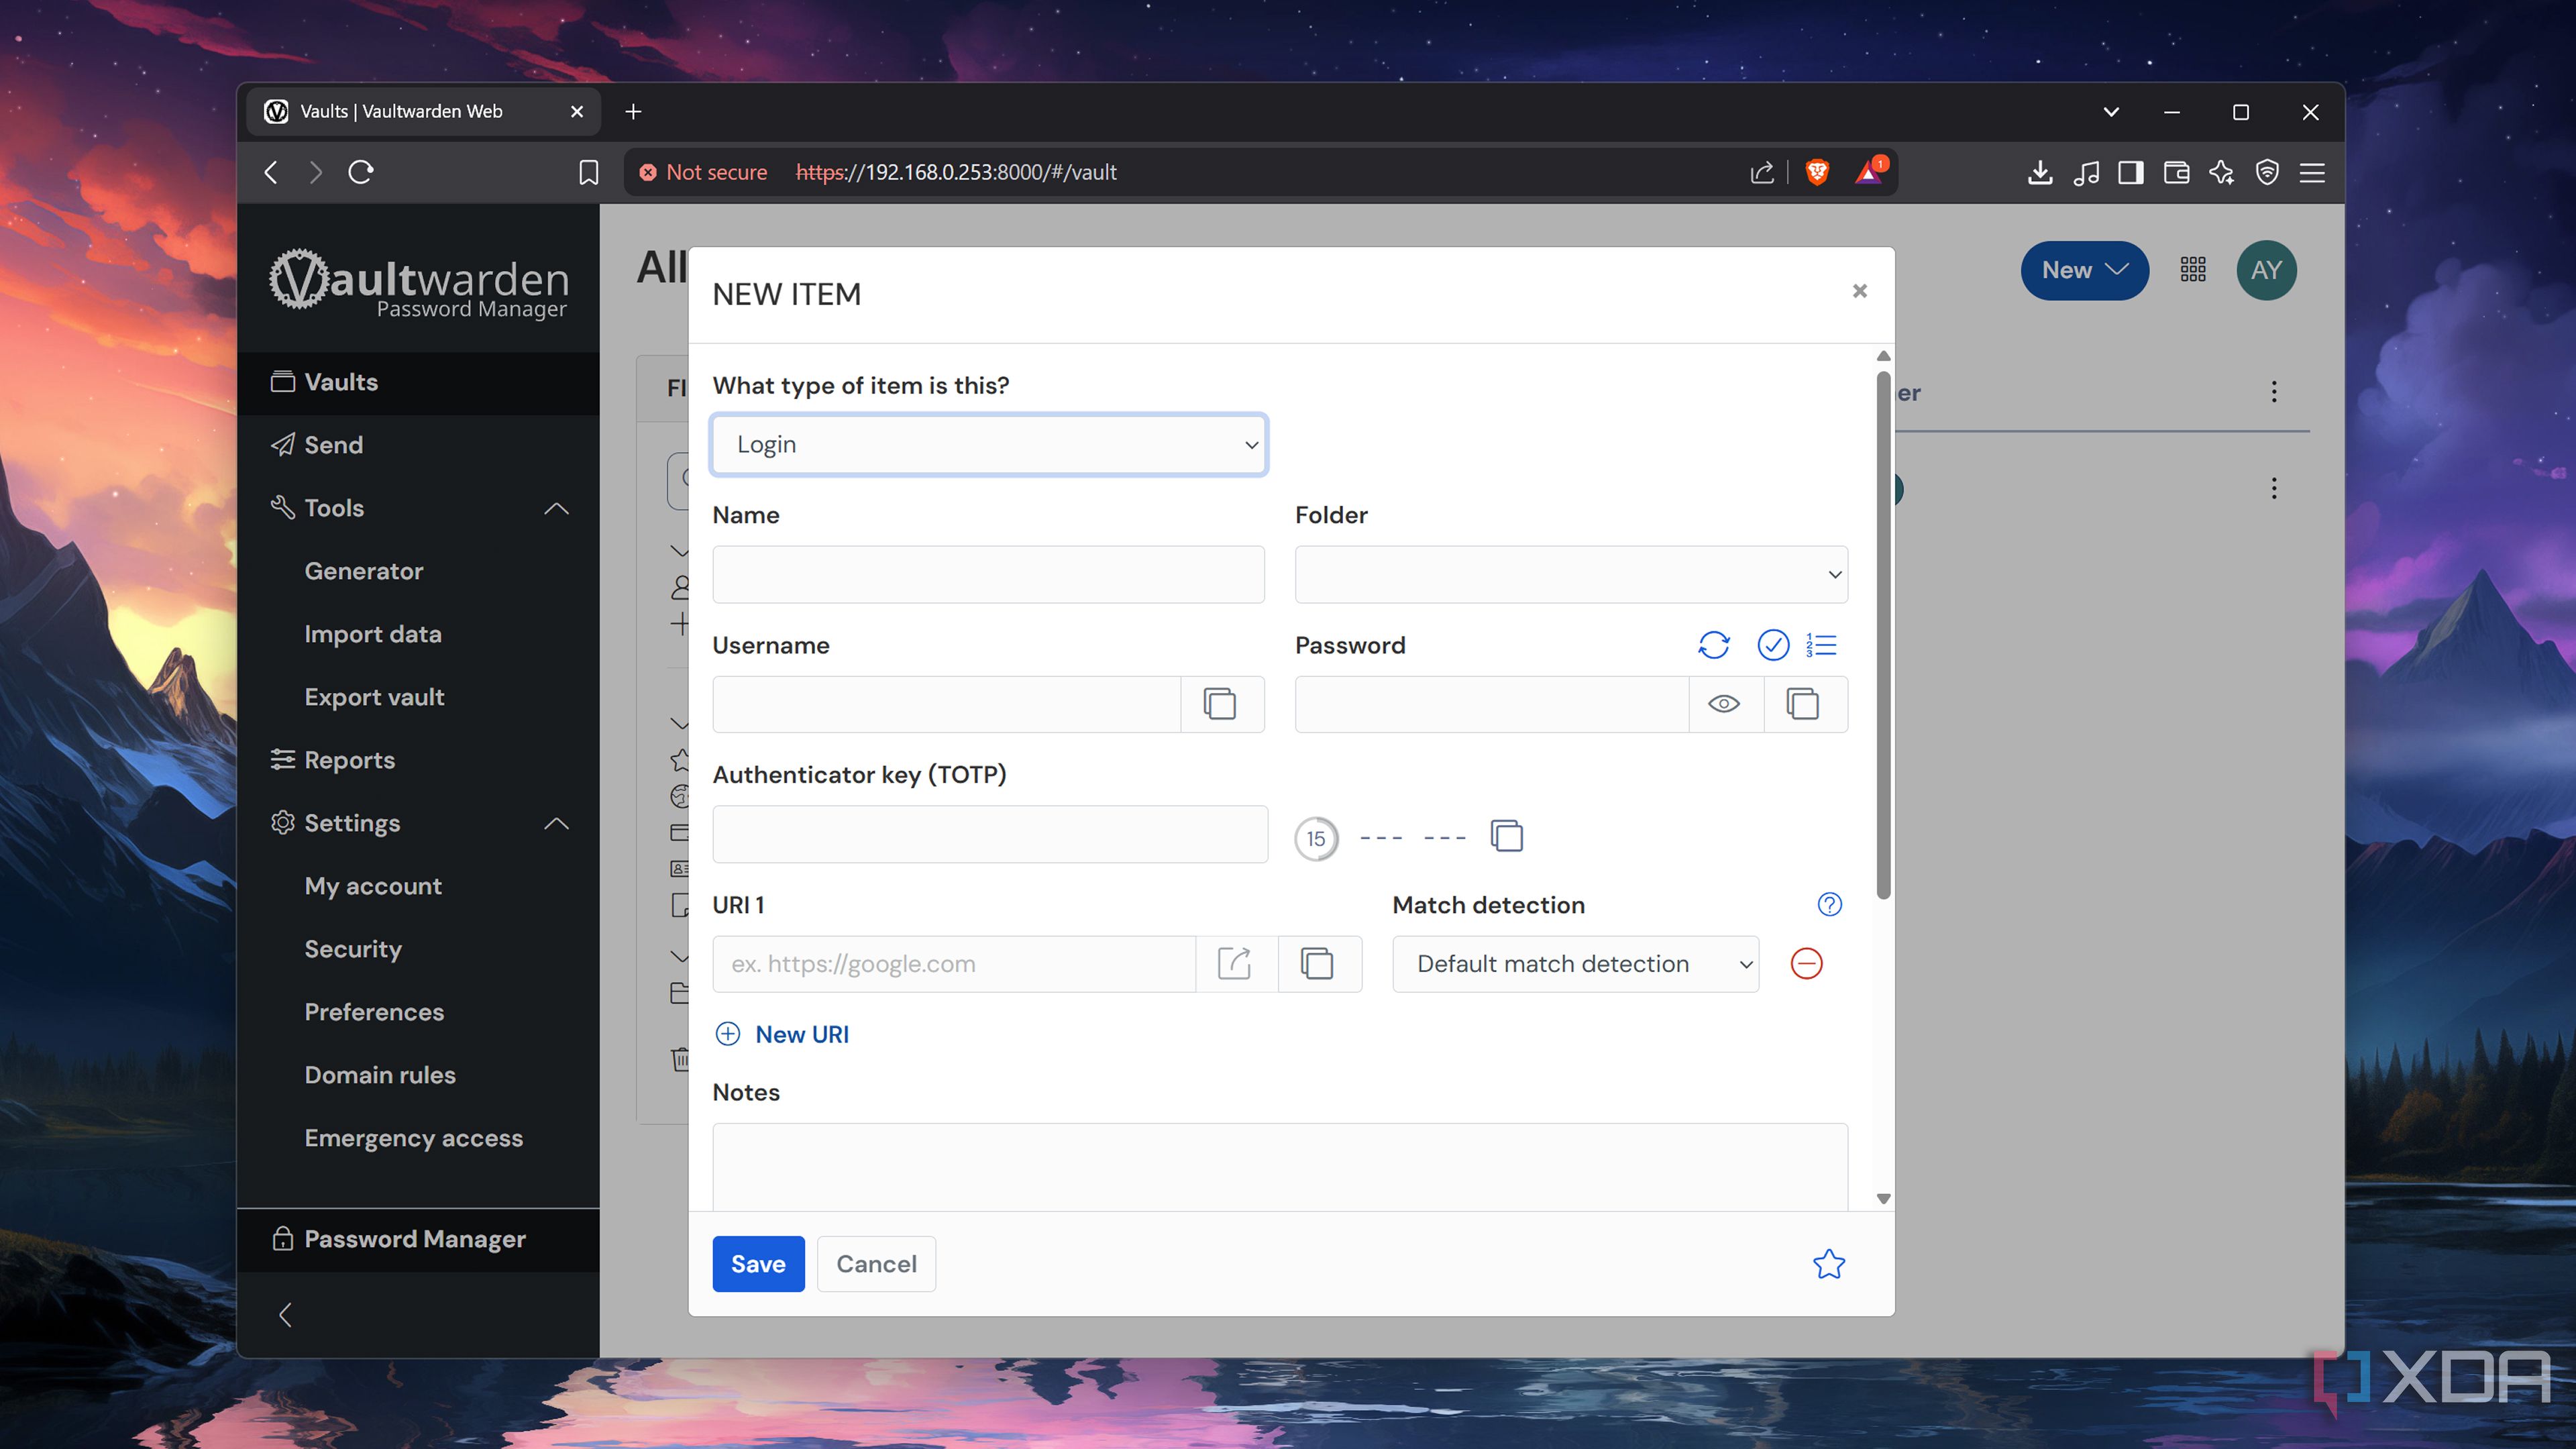
Task: Launch the URI 1 link icon
Action: [x=1235, y=964]
